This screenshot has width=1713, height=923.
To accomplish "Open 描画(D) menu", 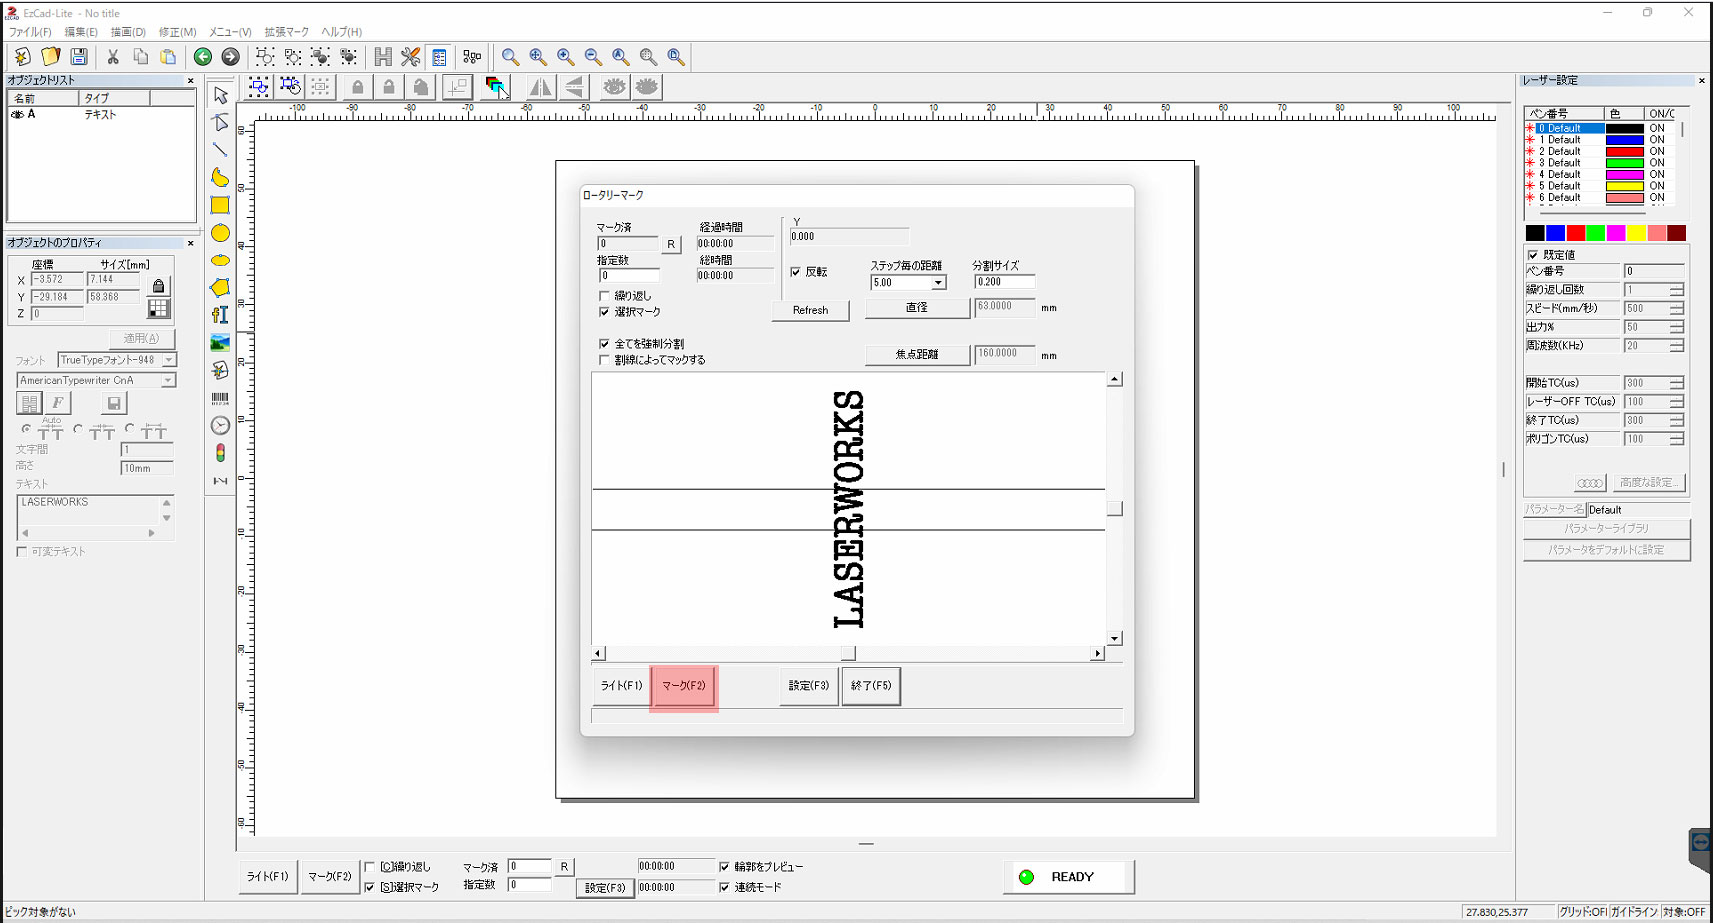I will [x=128, y=32].
